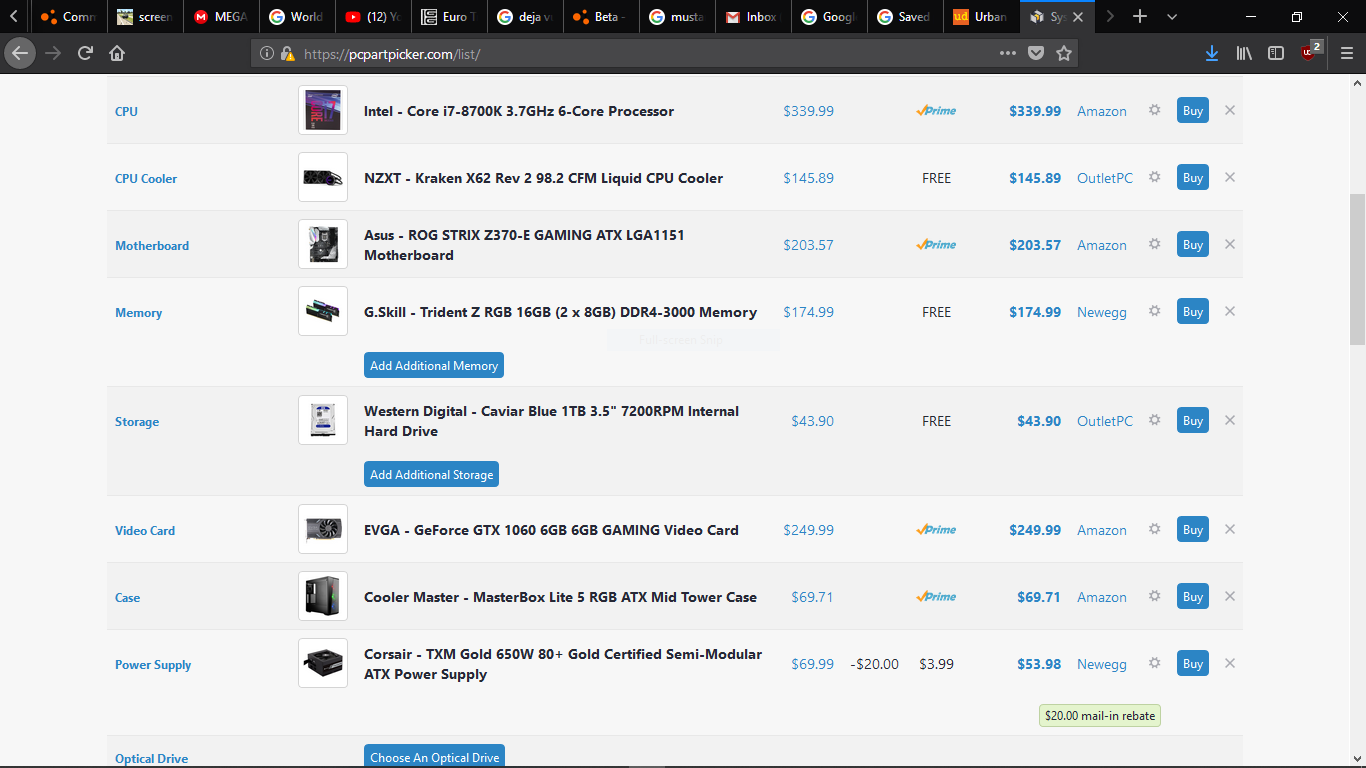
Task: Remove the Intel Core i7-8700K CPU
Action: click(x=1230, y=110)
